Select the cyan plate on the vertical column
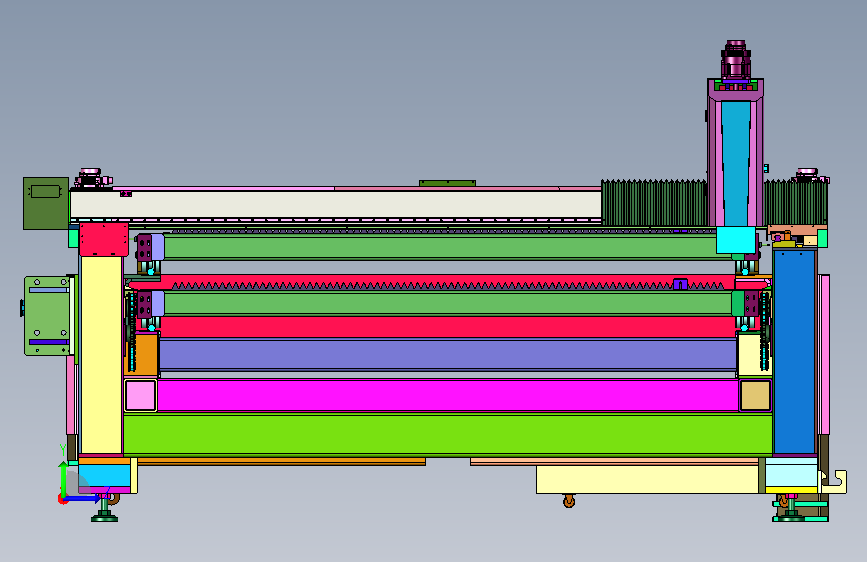 [735, 163]
